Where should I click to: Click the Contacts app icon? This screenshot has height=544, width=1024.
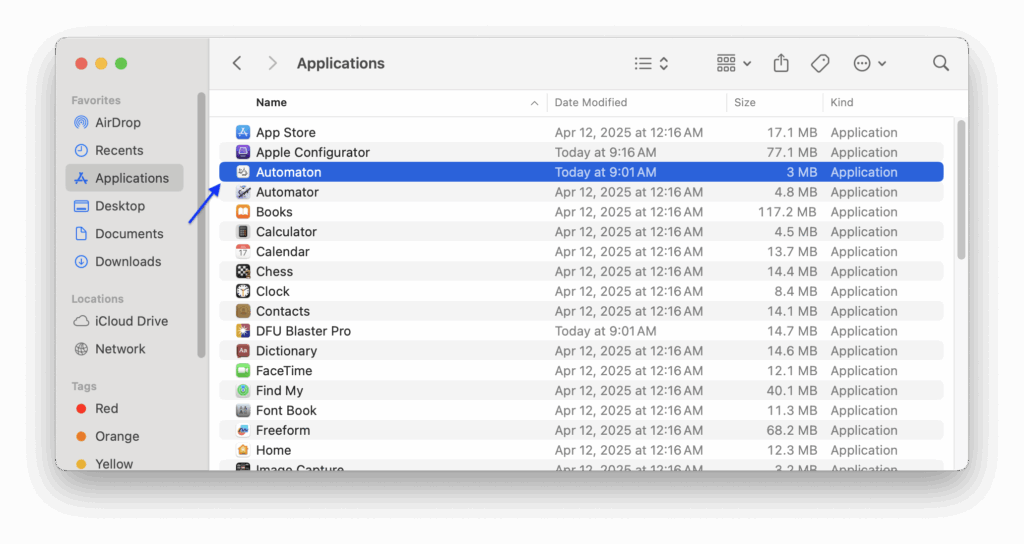[243, 312]
